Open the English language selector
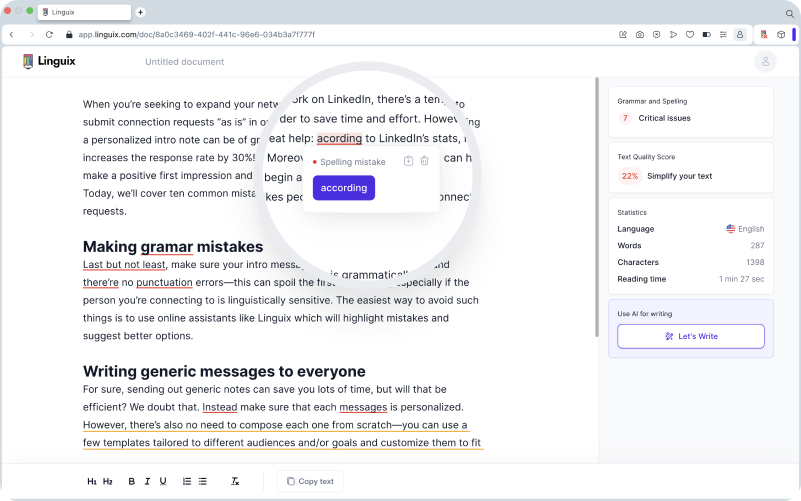Viewport: 801px width, 501px height. coord(745,229)
